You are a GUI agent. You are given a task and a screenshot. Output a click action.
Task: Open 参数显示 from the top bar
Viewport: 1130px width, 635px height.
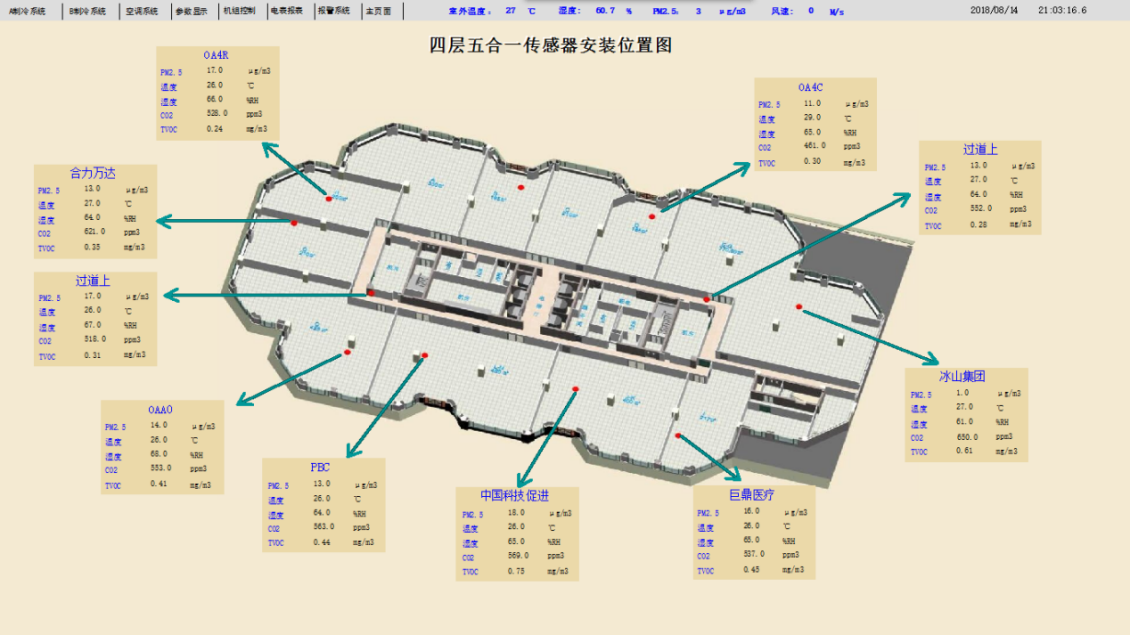coord(191,11)
